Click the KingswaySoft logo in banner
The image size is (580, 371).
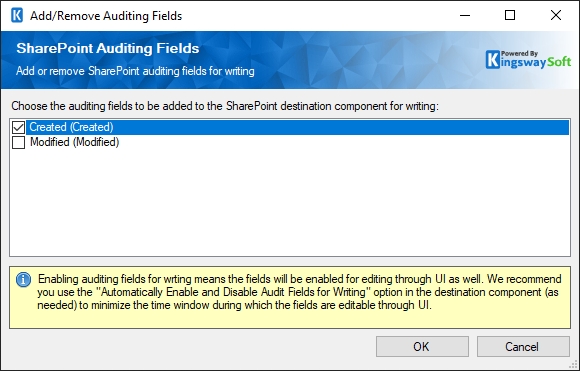(528, 60)
